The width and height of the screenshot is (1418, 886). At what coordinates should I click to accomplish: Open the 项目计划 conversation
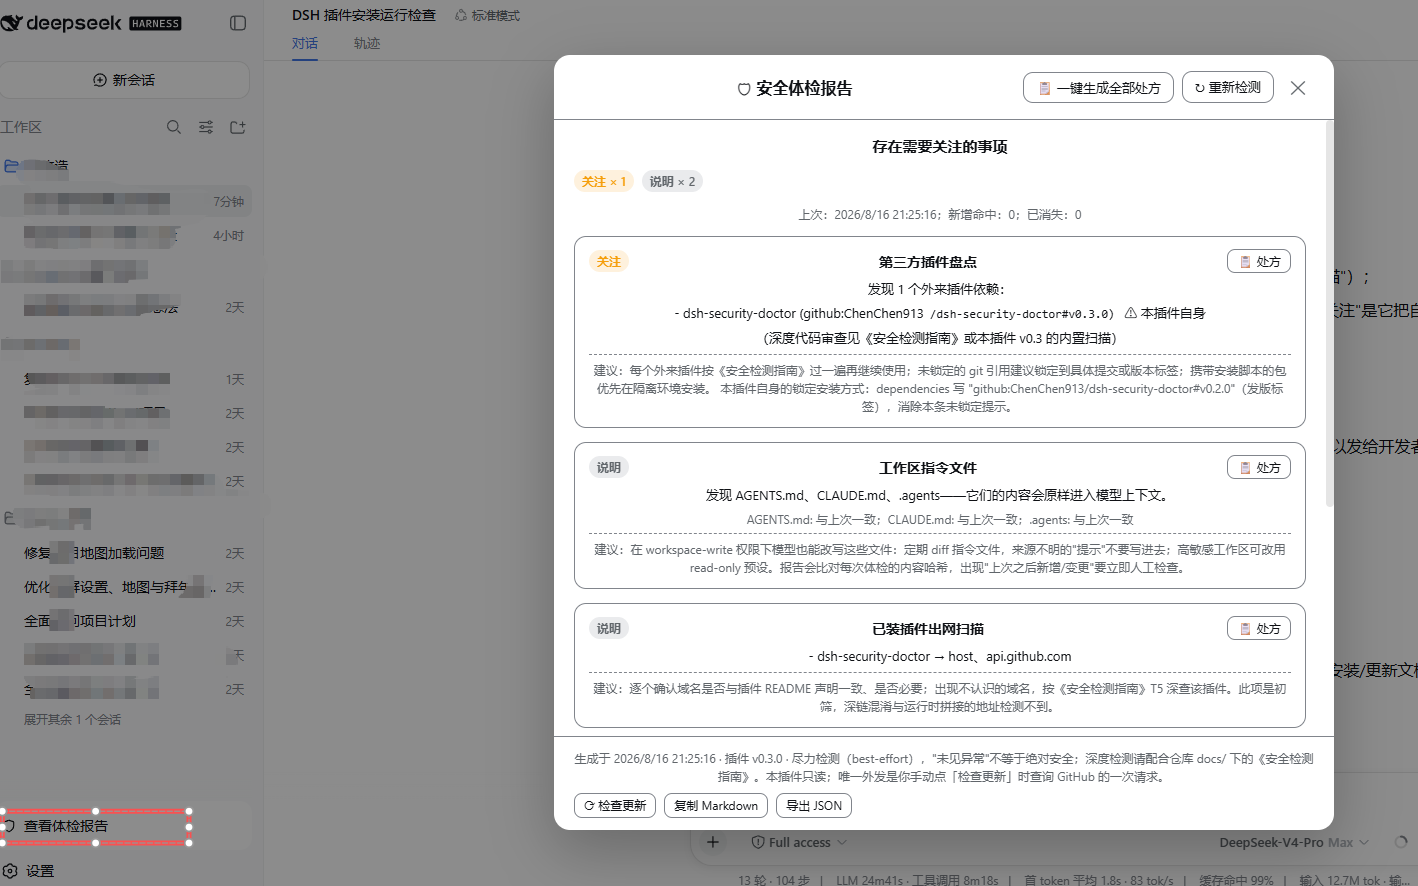[x=126, y=621]
